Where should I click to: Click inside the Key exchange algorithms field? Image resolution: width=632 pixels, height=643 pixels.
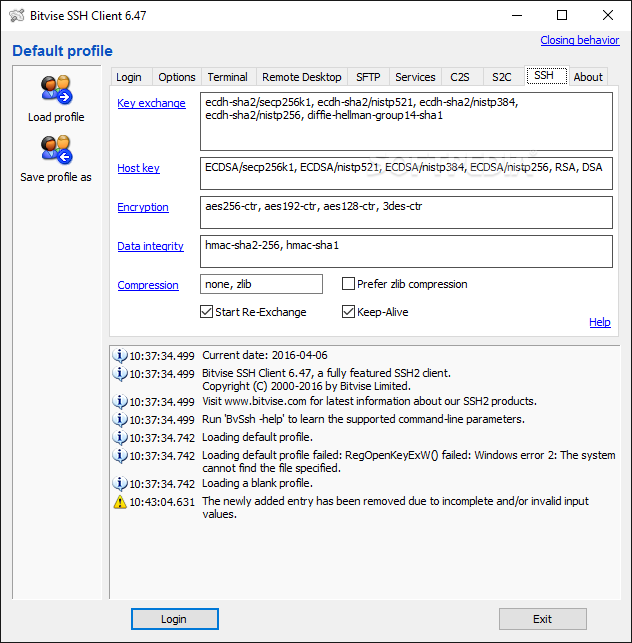pyautogui.click(x=406, y=121)
